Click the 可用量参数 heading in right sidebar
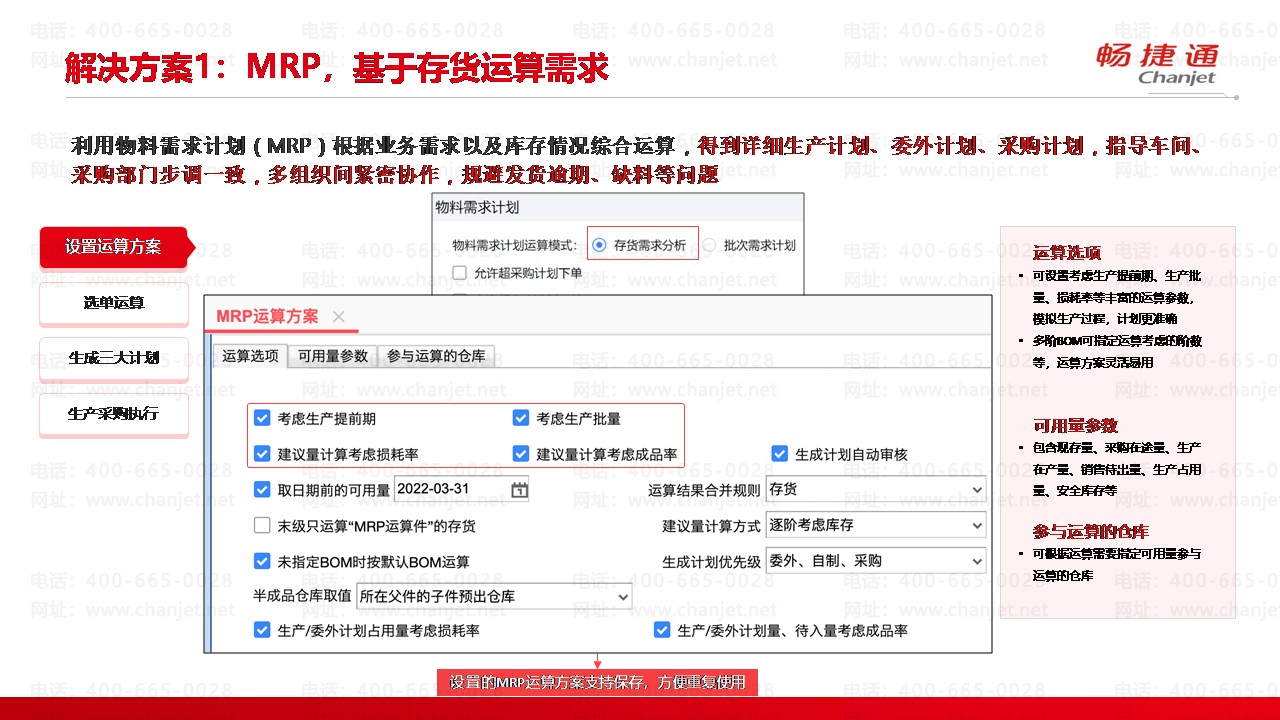The width and height of the screenshot is (1280, 720). (x=1075, y=426)
